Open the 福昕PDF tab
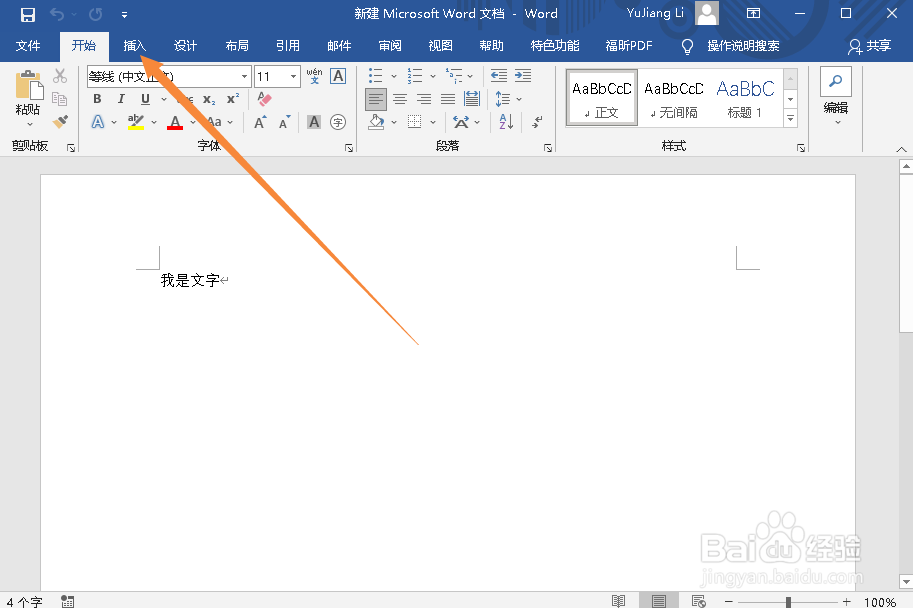 click(x=629, y=45)
